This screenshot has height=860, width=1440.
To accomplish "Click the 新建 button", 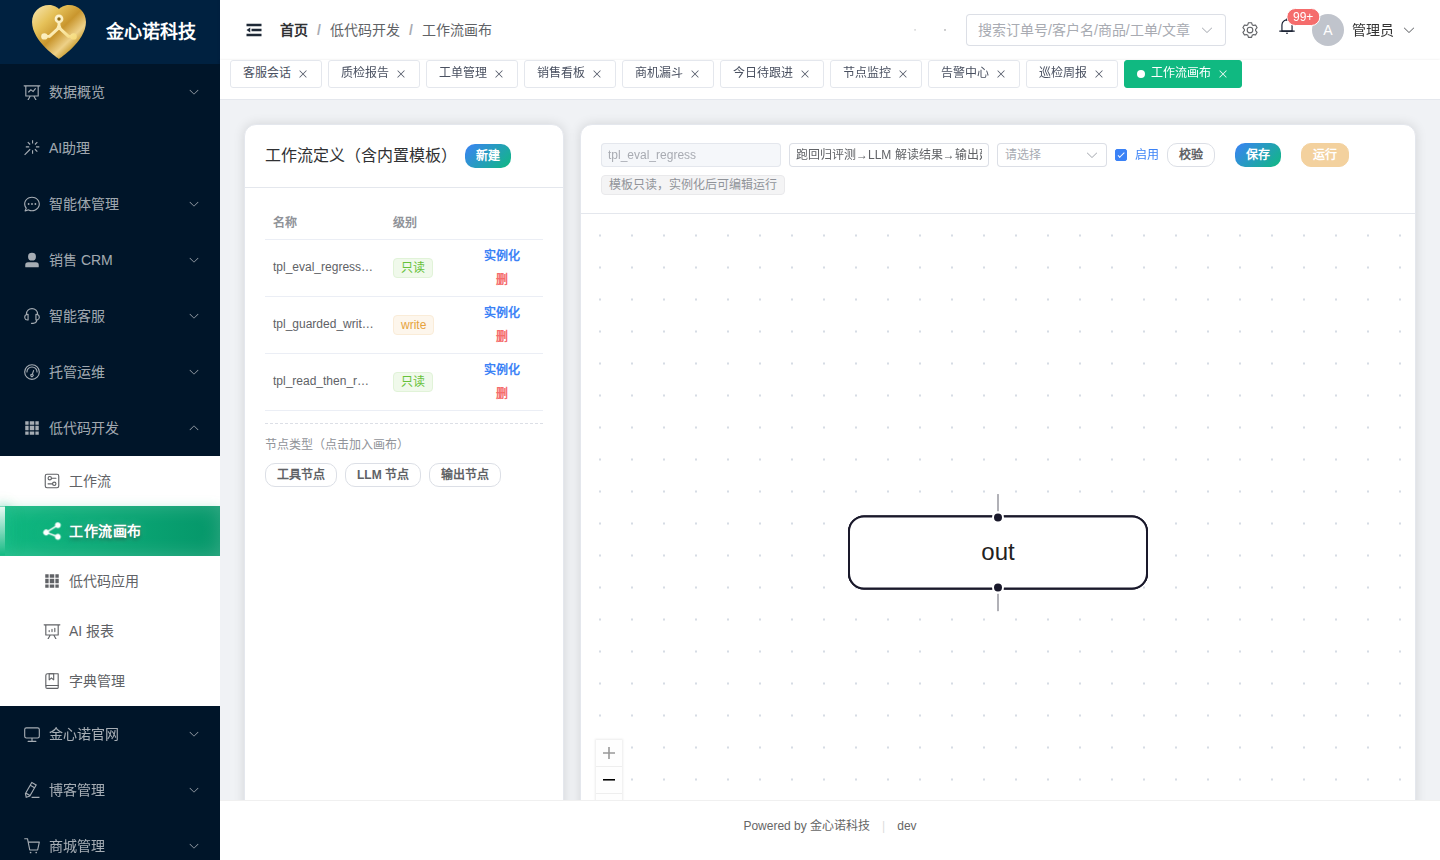I will click(x=488, y=156).
